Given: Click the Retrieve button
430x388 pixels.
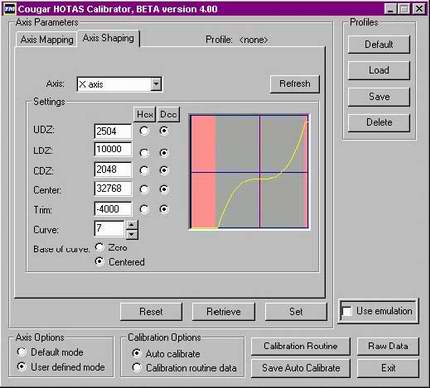Looking at the screenshot, I should tap(223, 312).
